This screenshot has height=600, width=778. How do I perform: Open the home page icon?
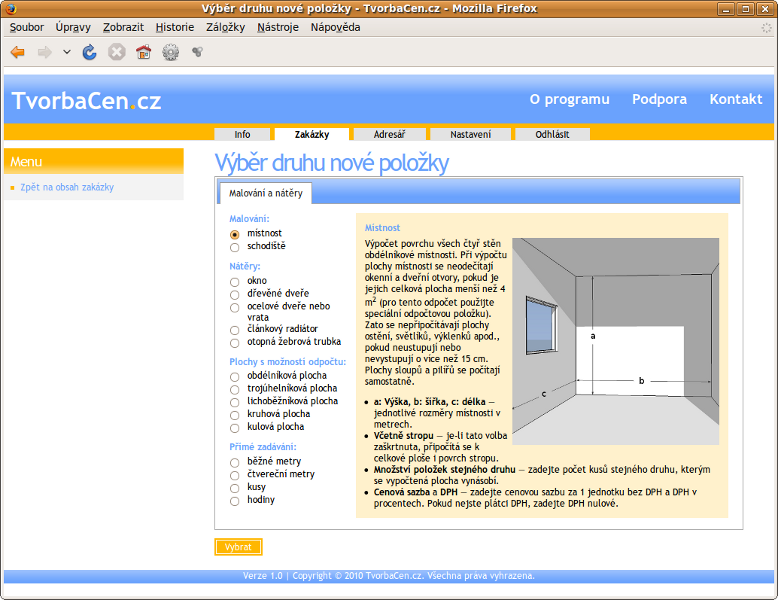coord(143,52)
